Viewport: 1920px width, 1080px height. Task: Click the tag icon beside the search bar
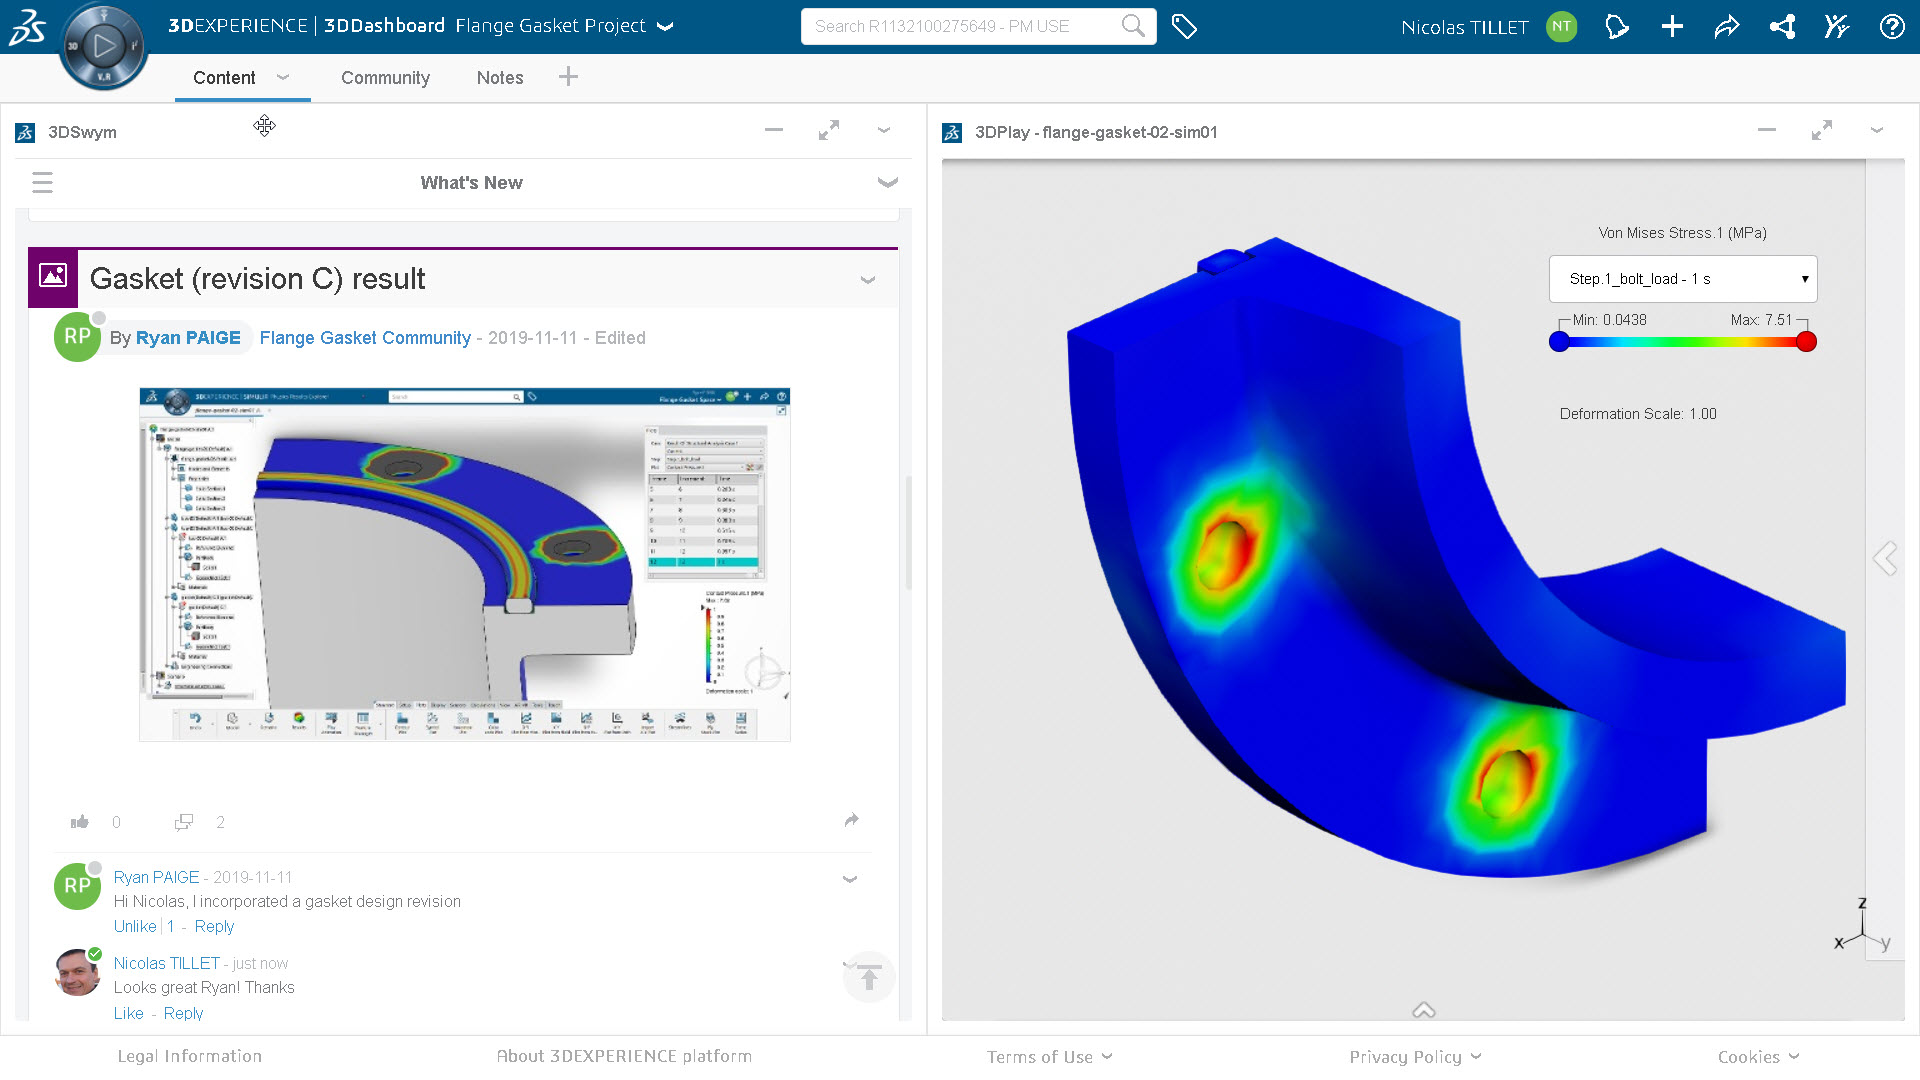pos(1184,27)
